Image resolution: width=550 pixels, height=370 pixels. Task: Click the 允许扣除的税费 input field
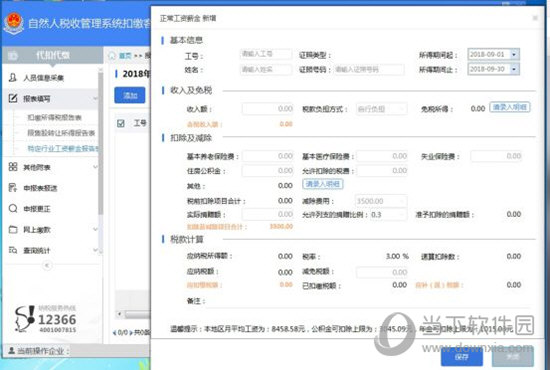coord(382,171)
